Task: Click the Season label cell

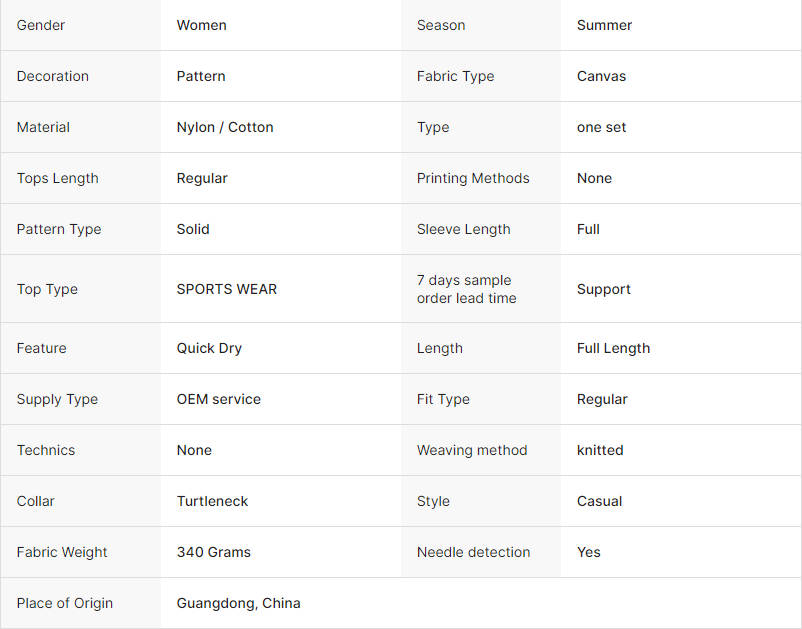Action: click(441, 25)
